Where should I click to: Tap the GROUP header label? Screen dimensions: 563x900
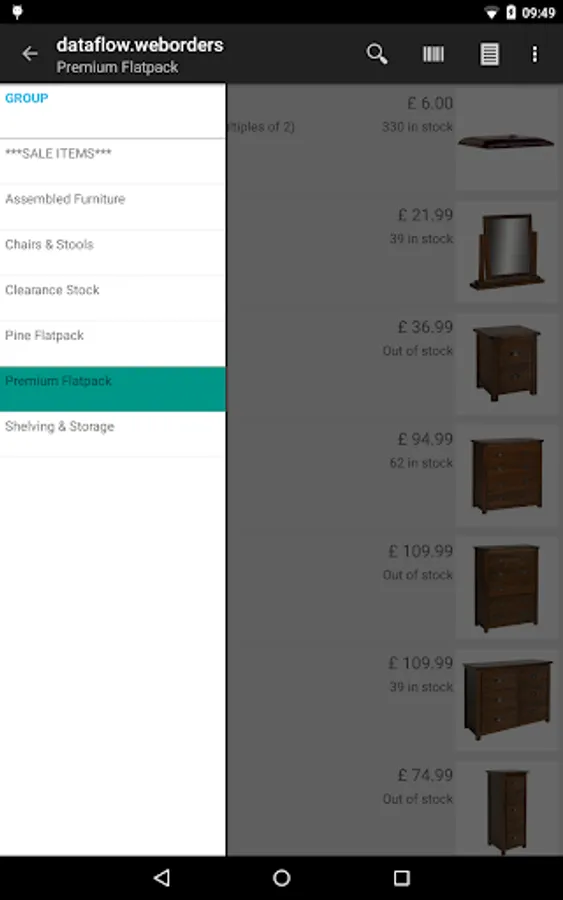(x=26, y=98)
